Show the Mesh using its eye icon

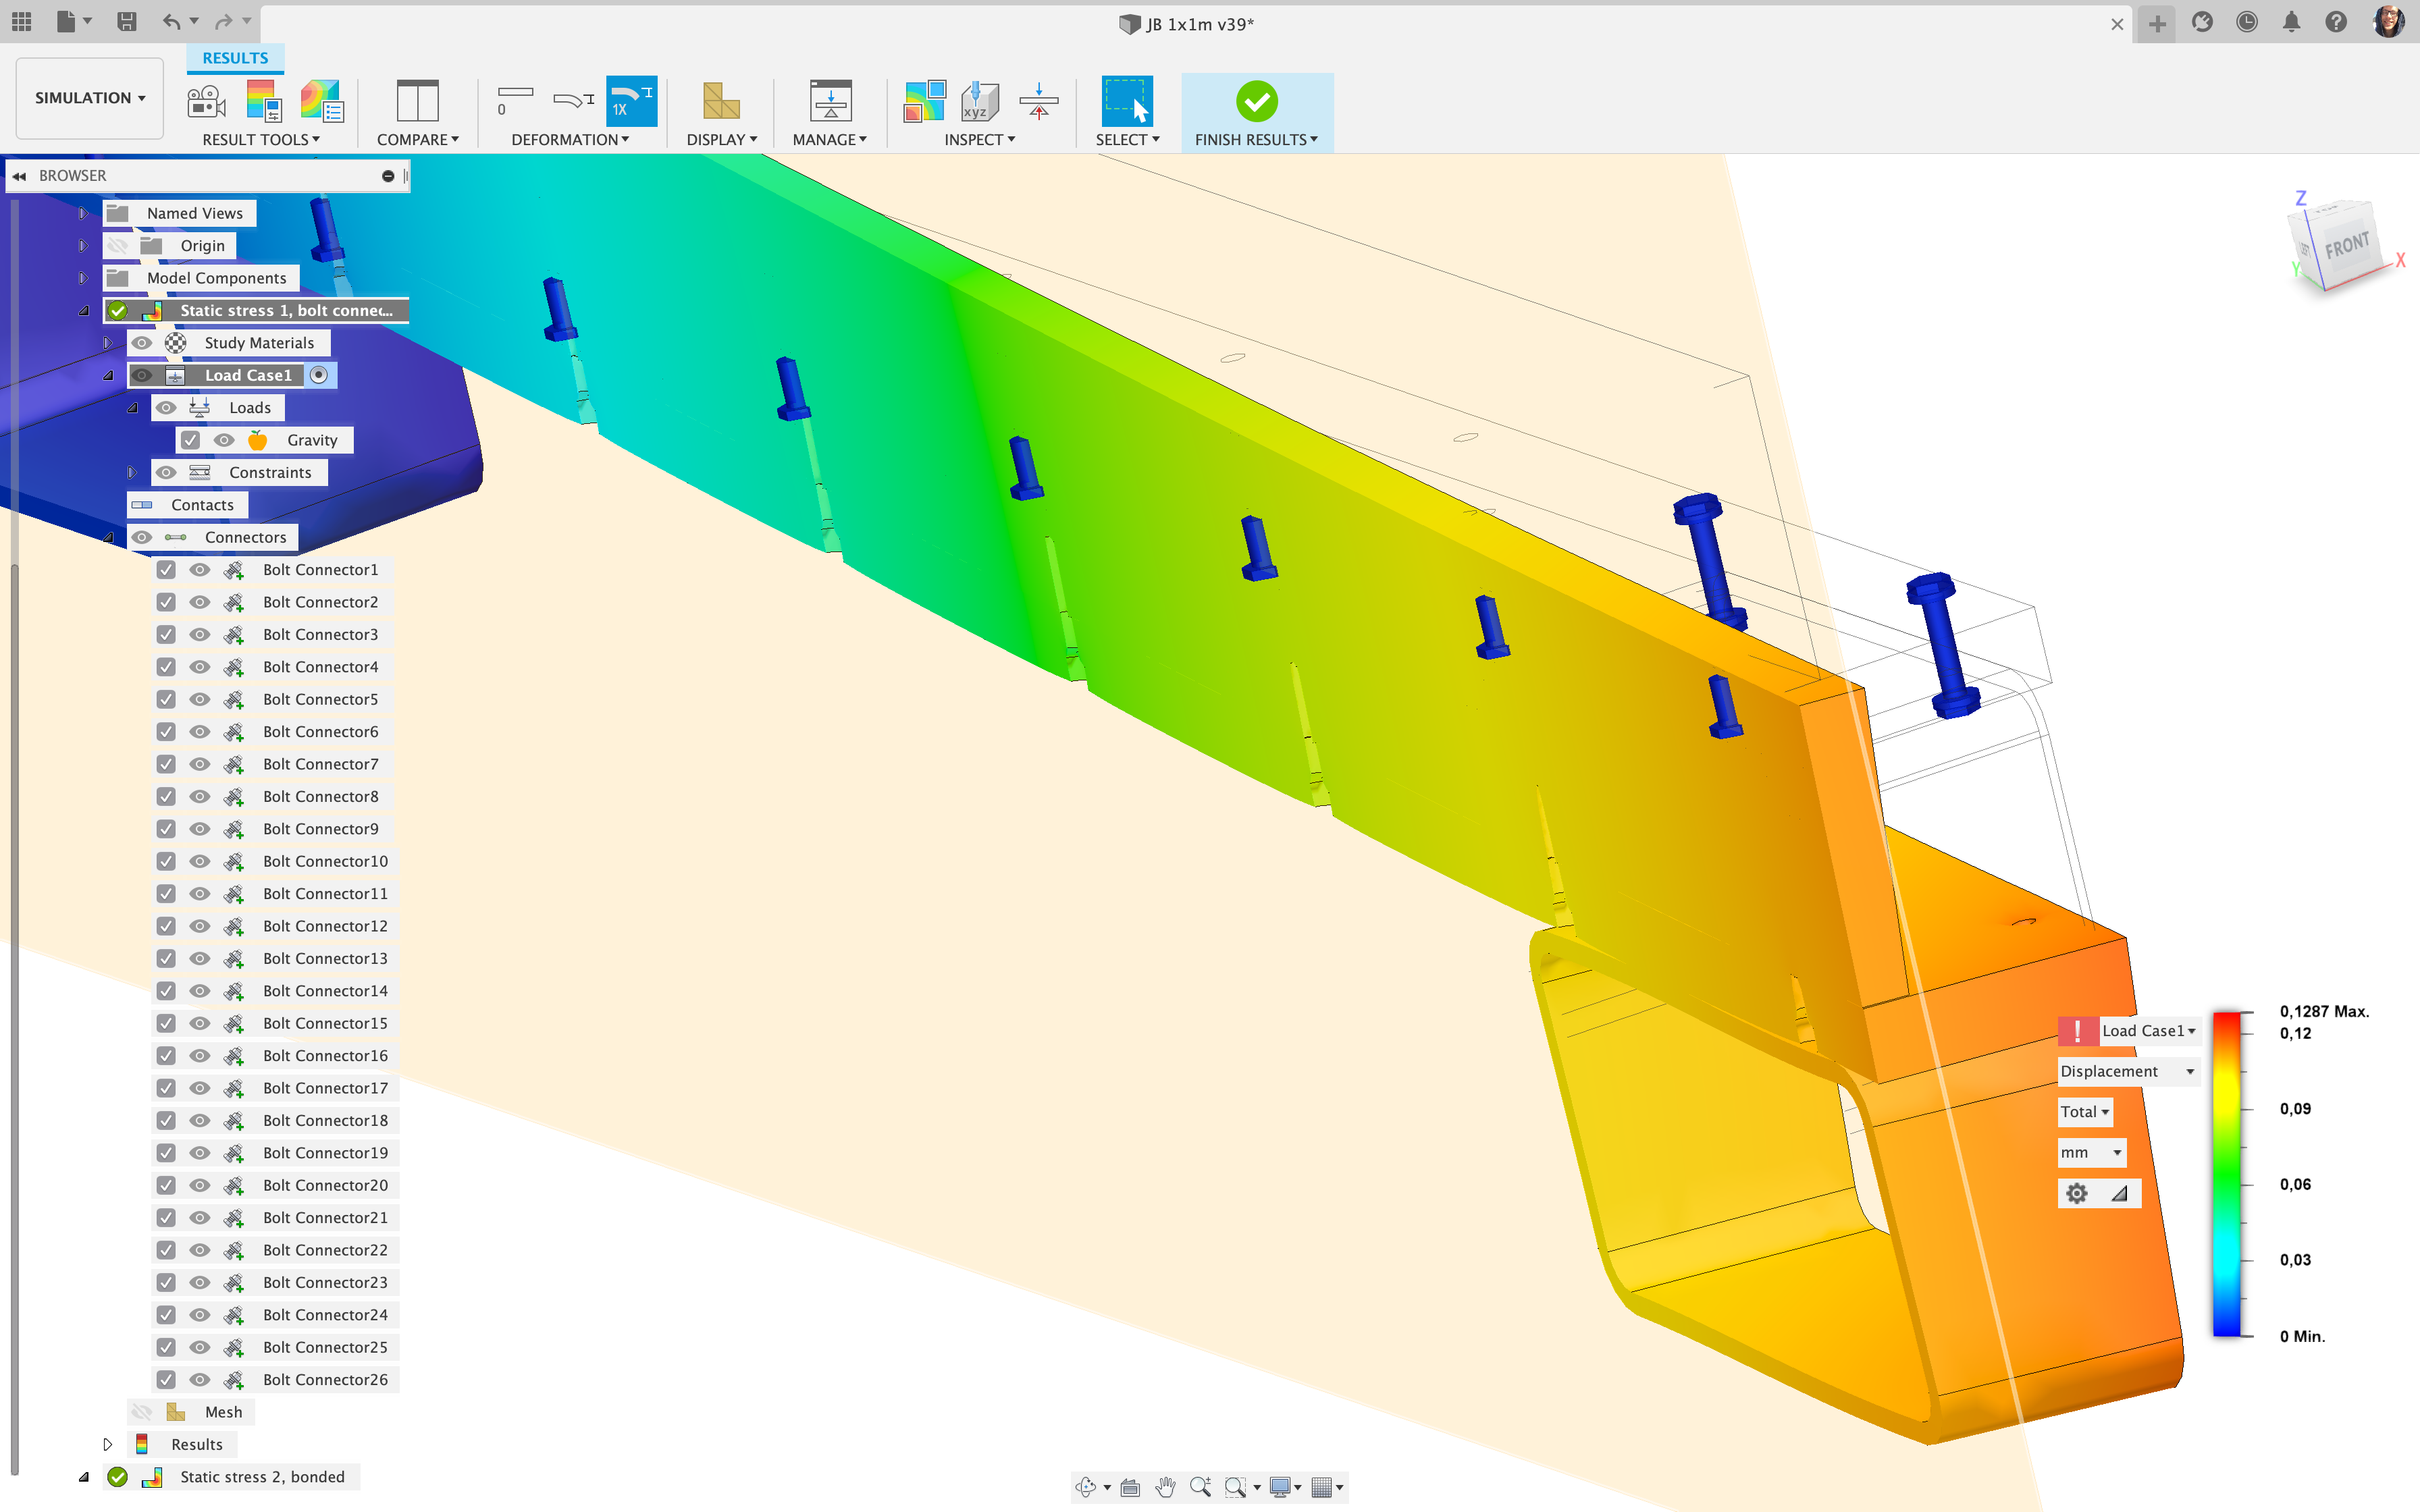(x=142, y=1412)
